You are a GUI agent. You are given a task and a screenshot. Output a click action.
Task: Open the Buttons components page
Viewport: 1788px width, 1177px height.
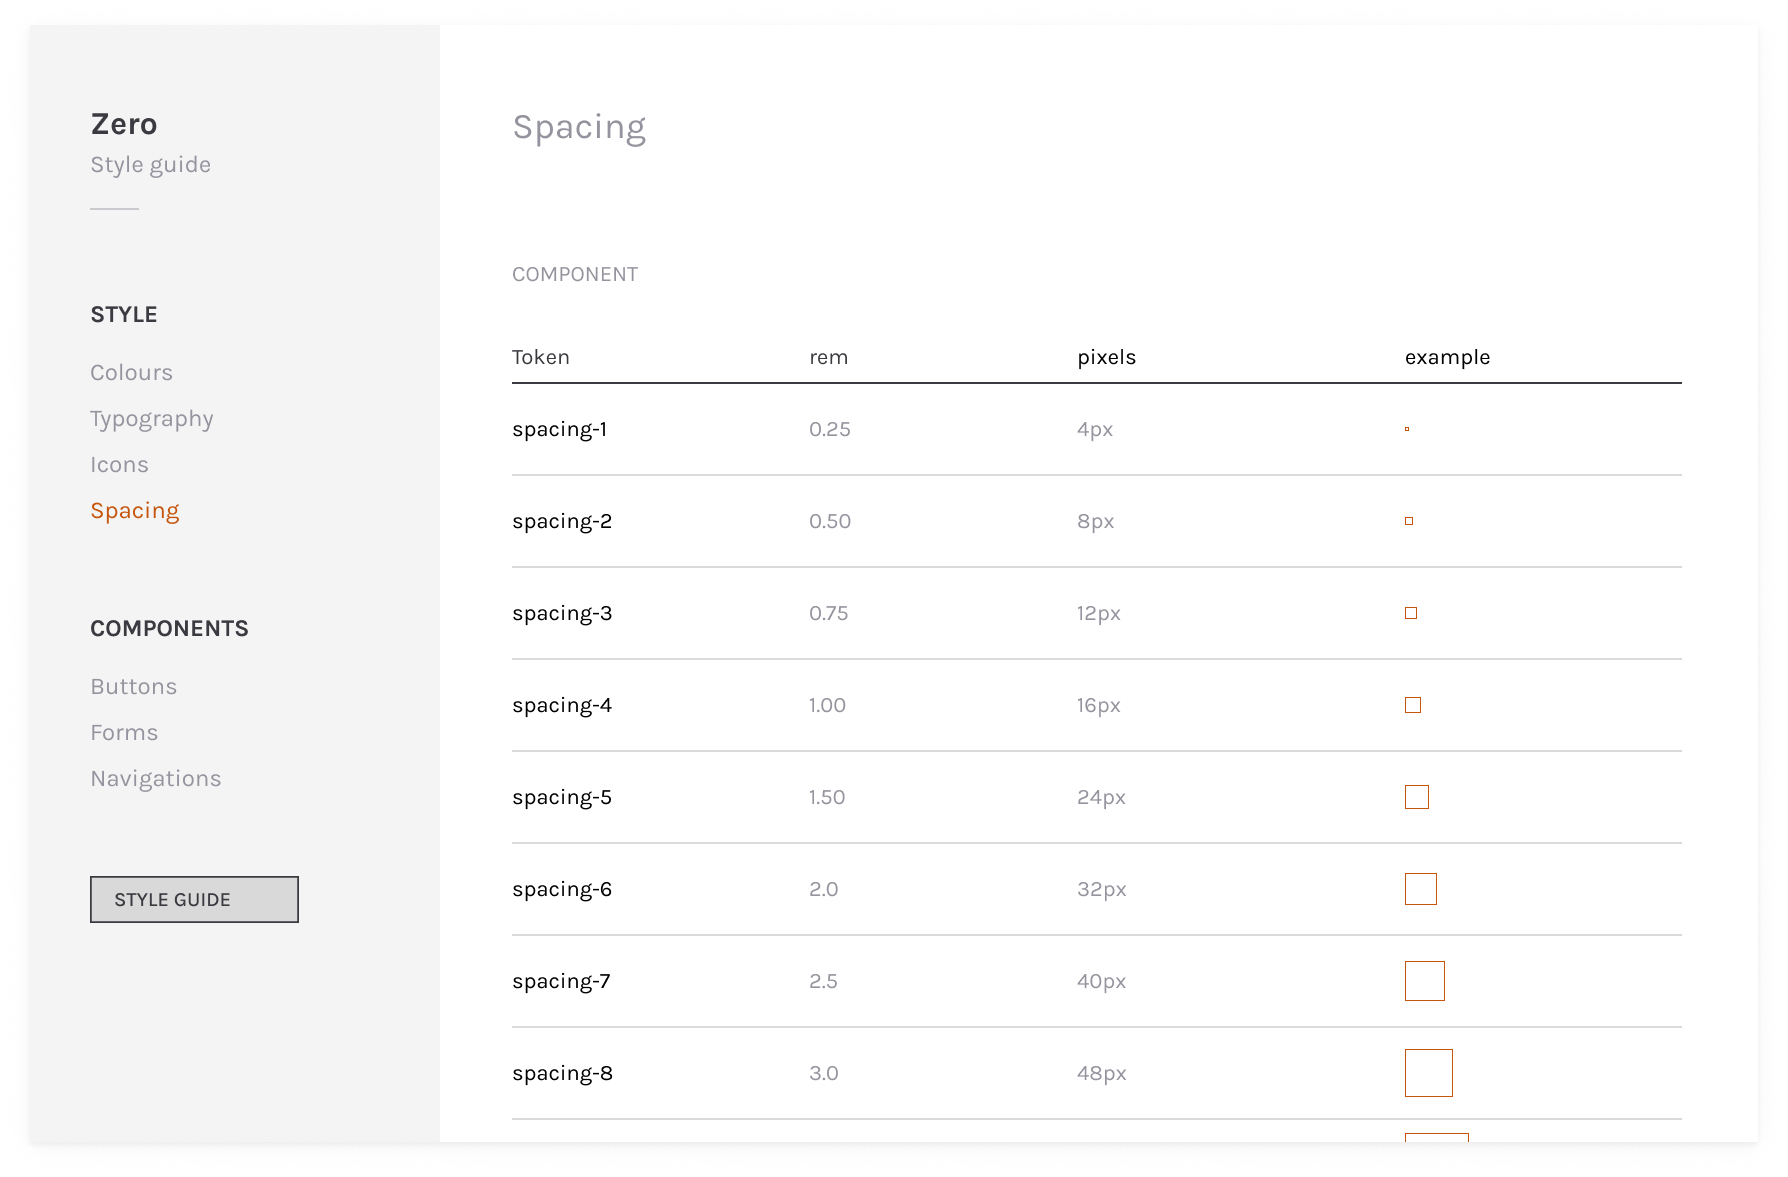pos(134,687)
